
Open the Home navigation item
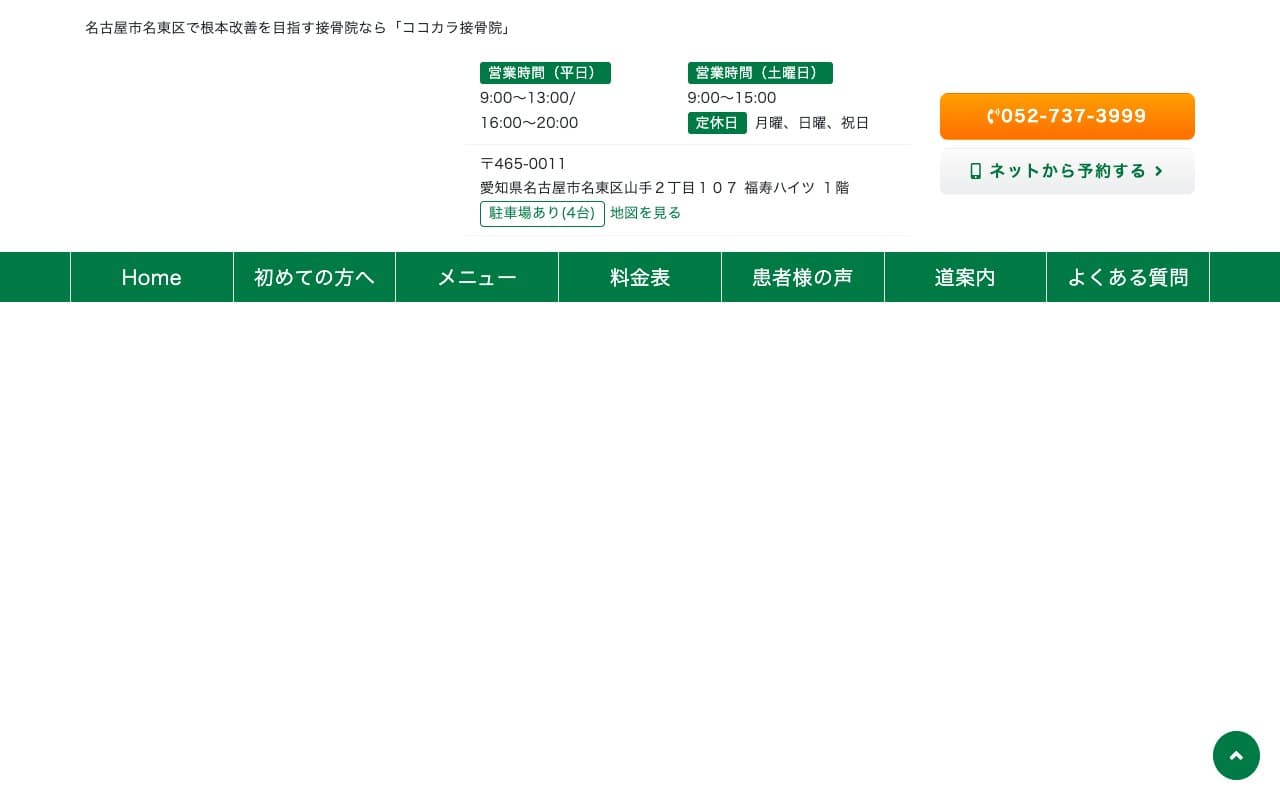151,277
